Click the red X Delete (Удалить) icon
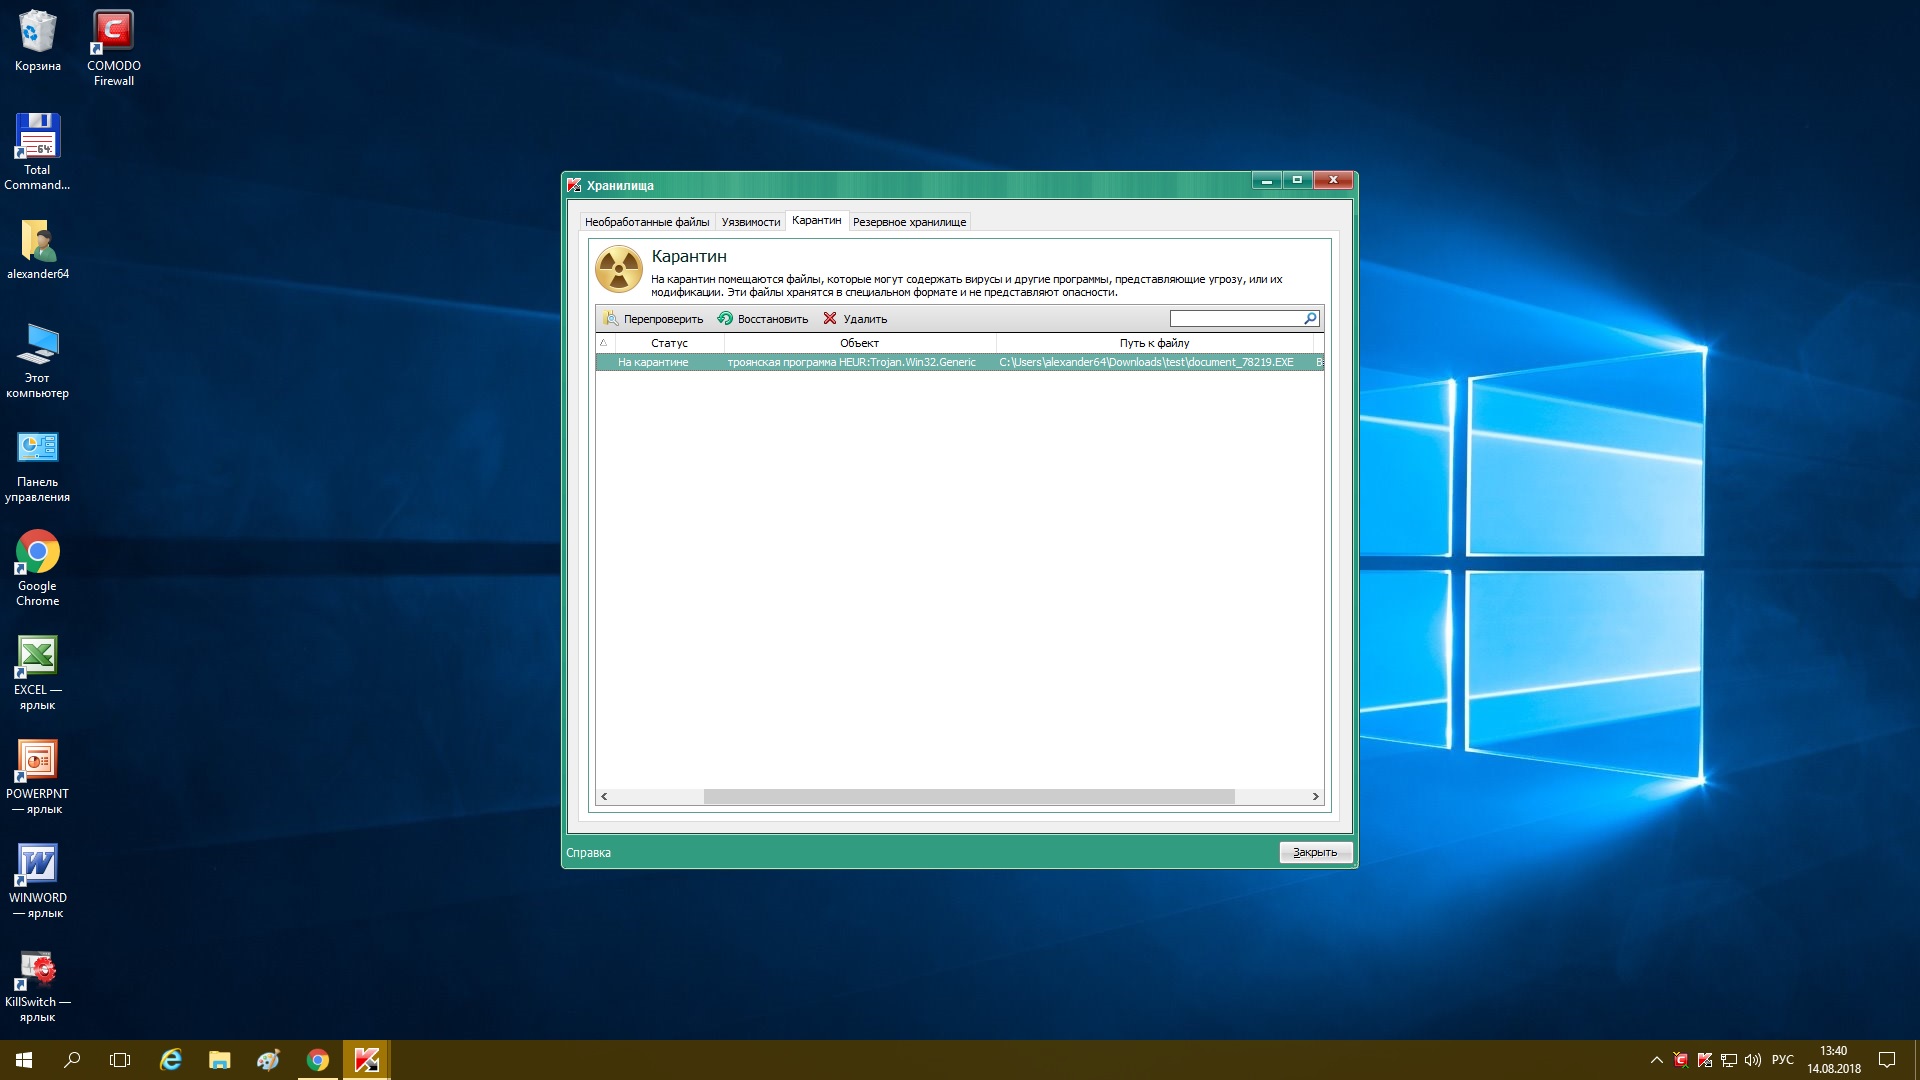 830,319
